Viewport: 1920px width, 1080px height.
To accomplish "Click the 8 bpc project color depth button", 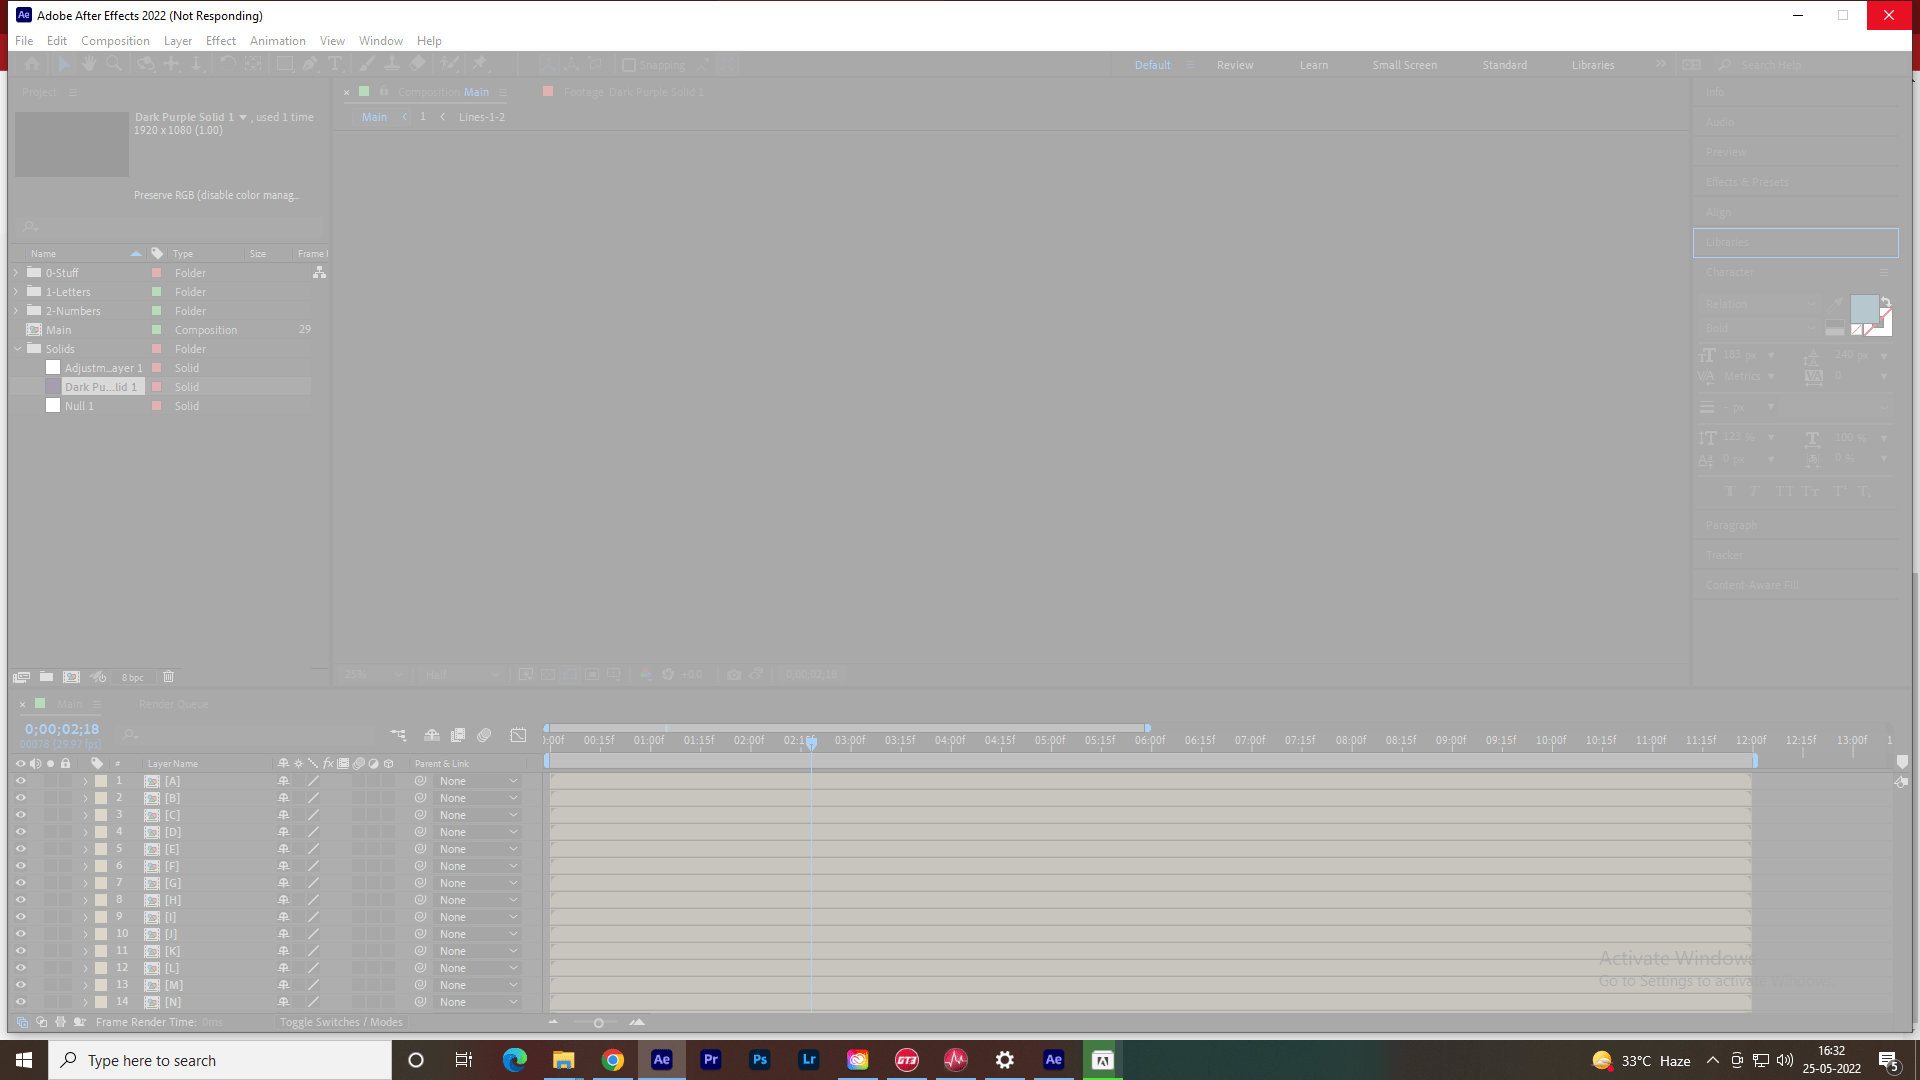I will point(132,677).
